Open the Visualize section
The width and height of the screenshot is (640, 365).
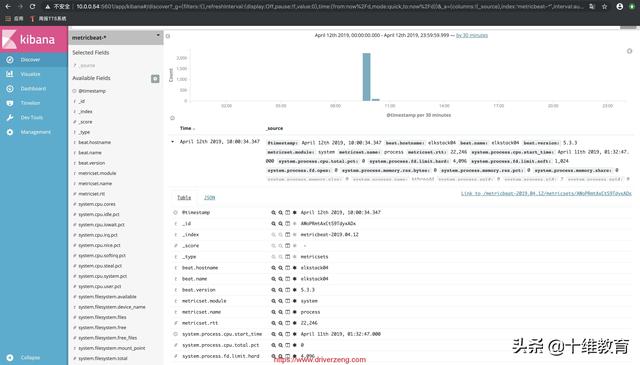point(33,74)
